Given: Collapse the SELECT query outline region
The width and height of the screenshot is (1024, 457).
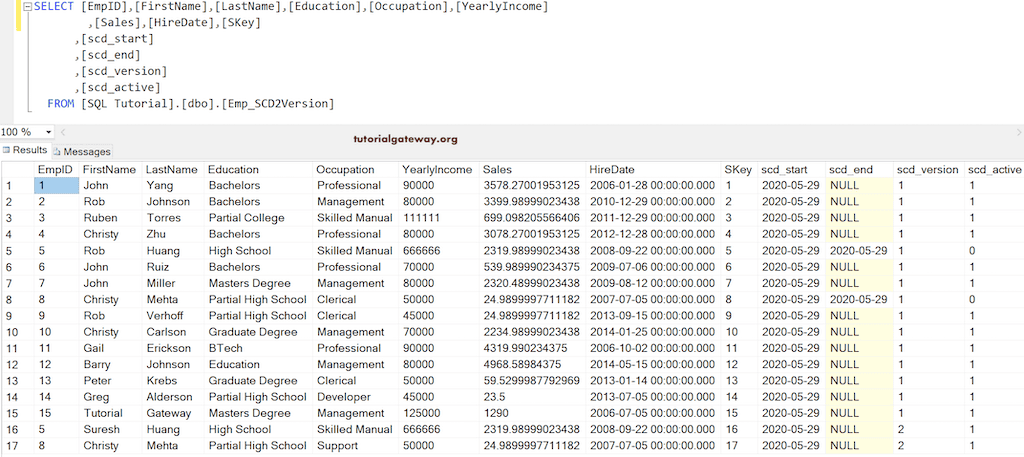Looking at the screenshot, I should coord(27,8).
